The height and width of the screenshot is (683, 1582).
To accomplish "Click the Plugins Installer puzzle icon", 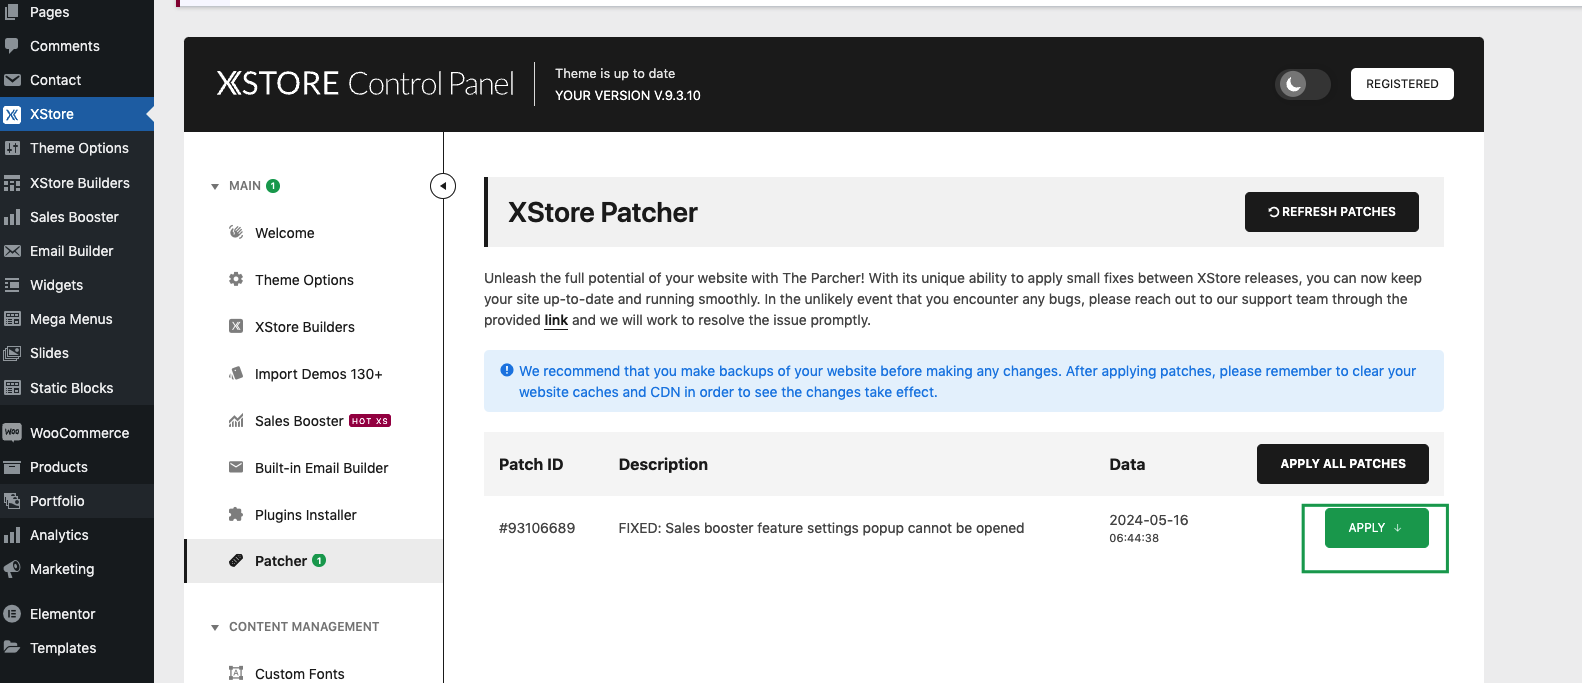I will click(x=236, y=514).
